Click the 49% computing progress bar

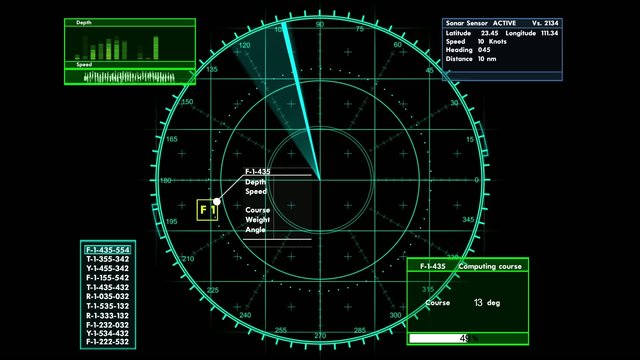point(468,338)
